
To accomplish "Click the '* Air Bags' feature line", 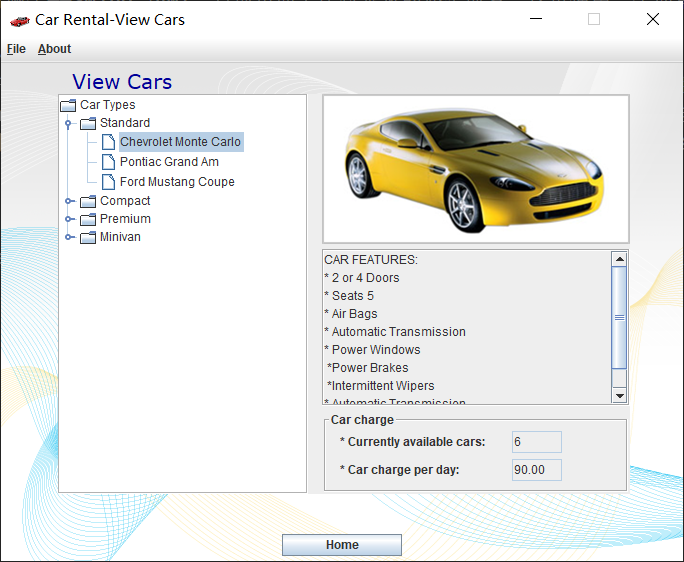I will [351, 314].
